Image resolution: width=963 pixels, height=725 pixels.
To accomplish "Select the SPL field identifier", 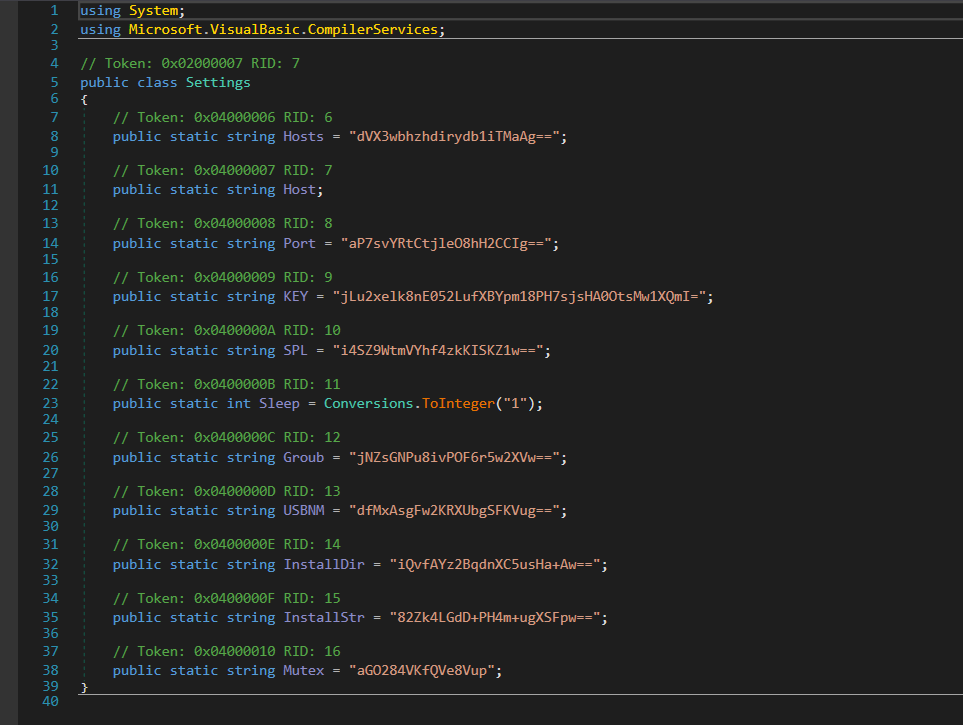I will click(295, 351).
